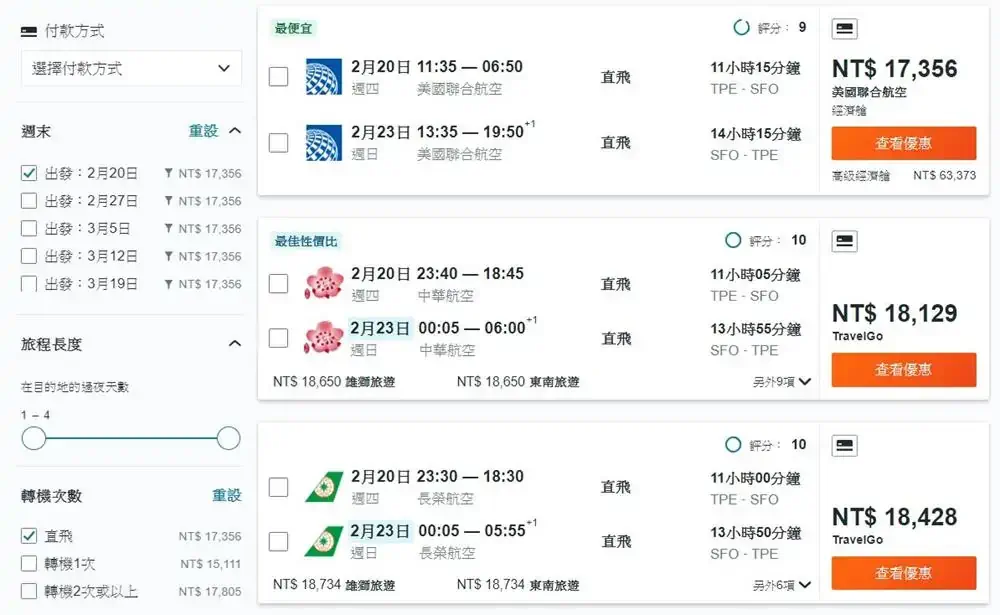Screen dimensions: 1000x615
Task: Select China Airlines 23:40 — 18:45 flight checkbox
Action: point(278,283)
